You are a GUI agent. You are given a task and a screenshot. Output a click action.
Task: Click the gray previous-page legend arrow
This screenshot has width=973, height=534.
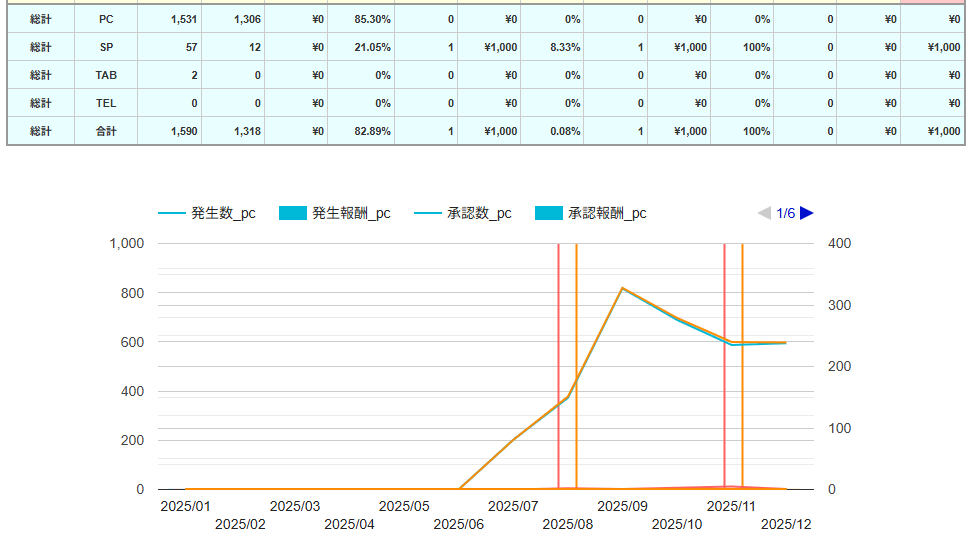(x=764, y=213)
